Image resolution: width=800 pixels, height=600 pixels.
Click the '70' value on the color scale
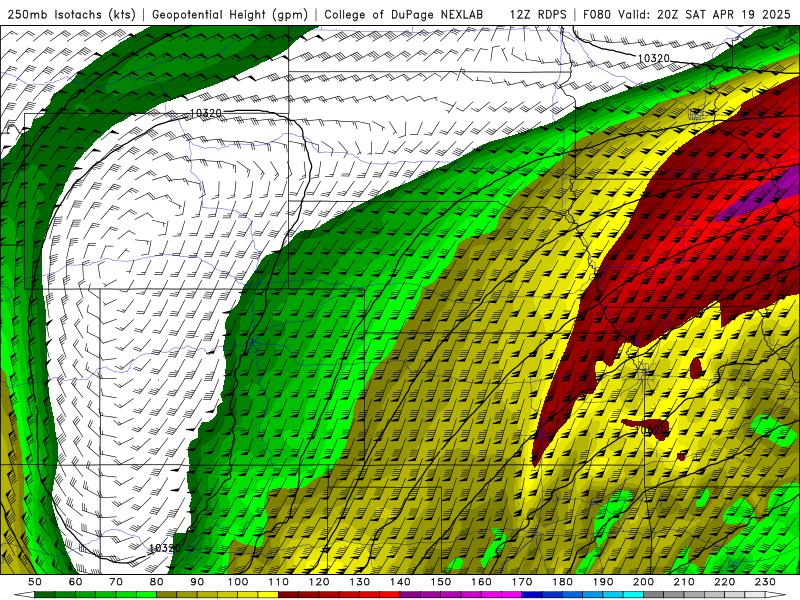[116, 582]
